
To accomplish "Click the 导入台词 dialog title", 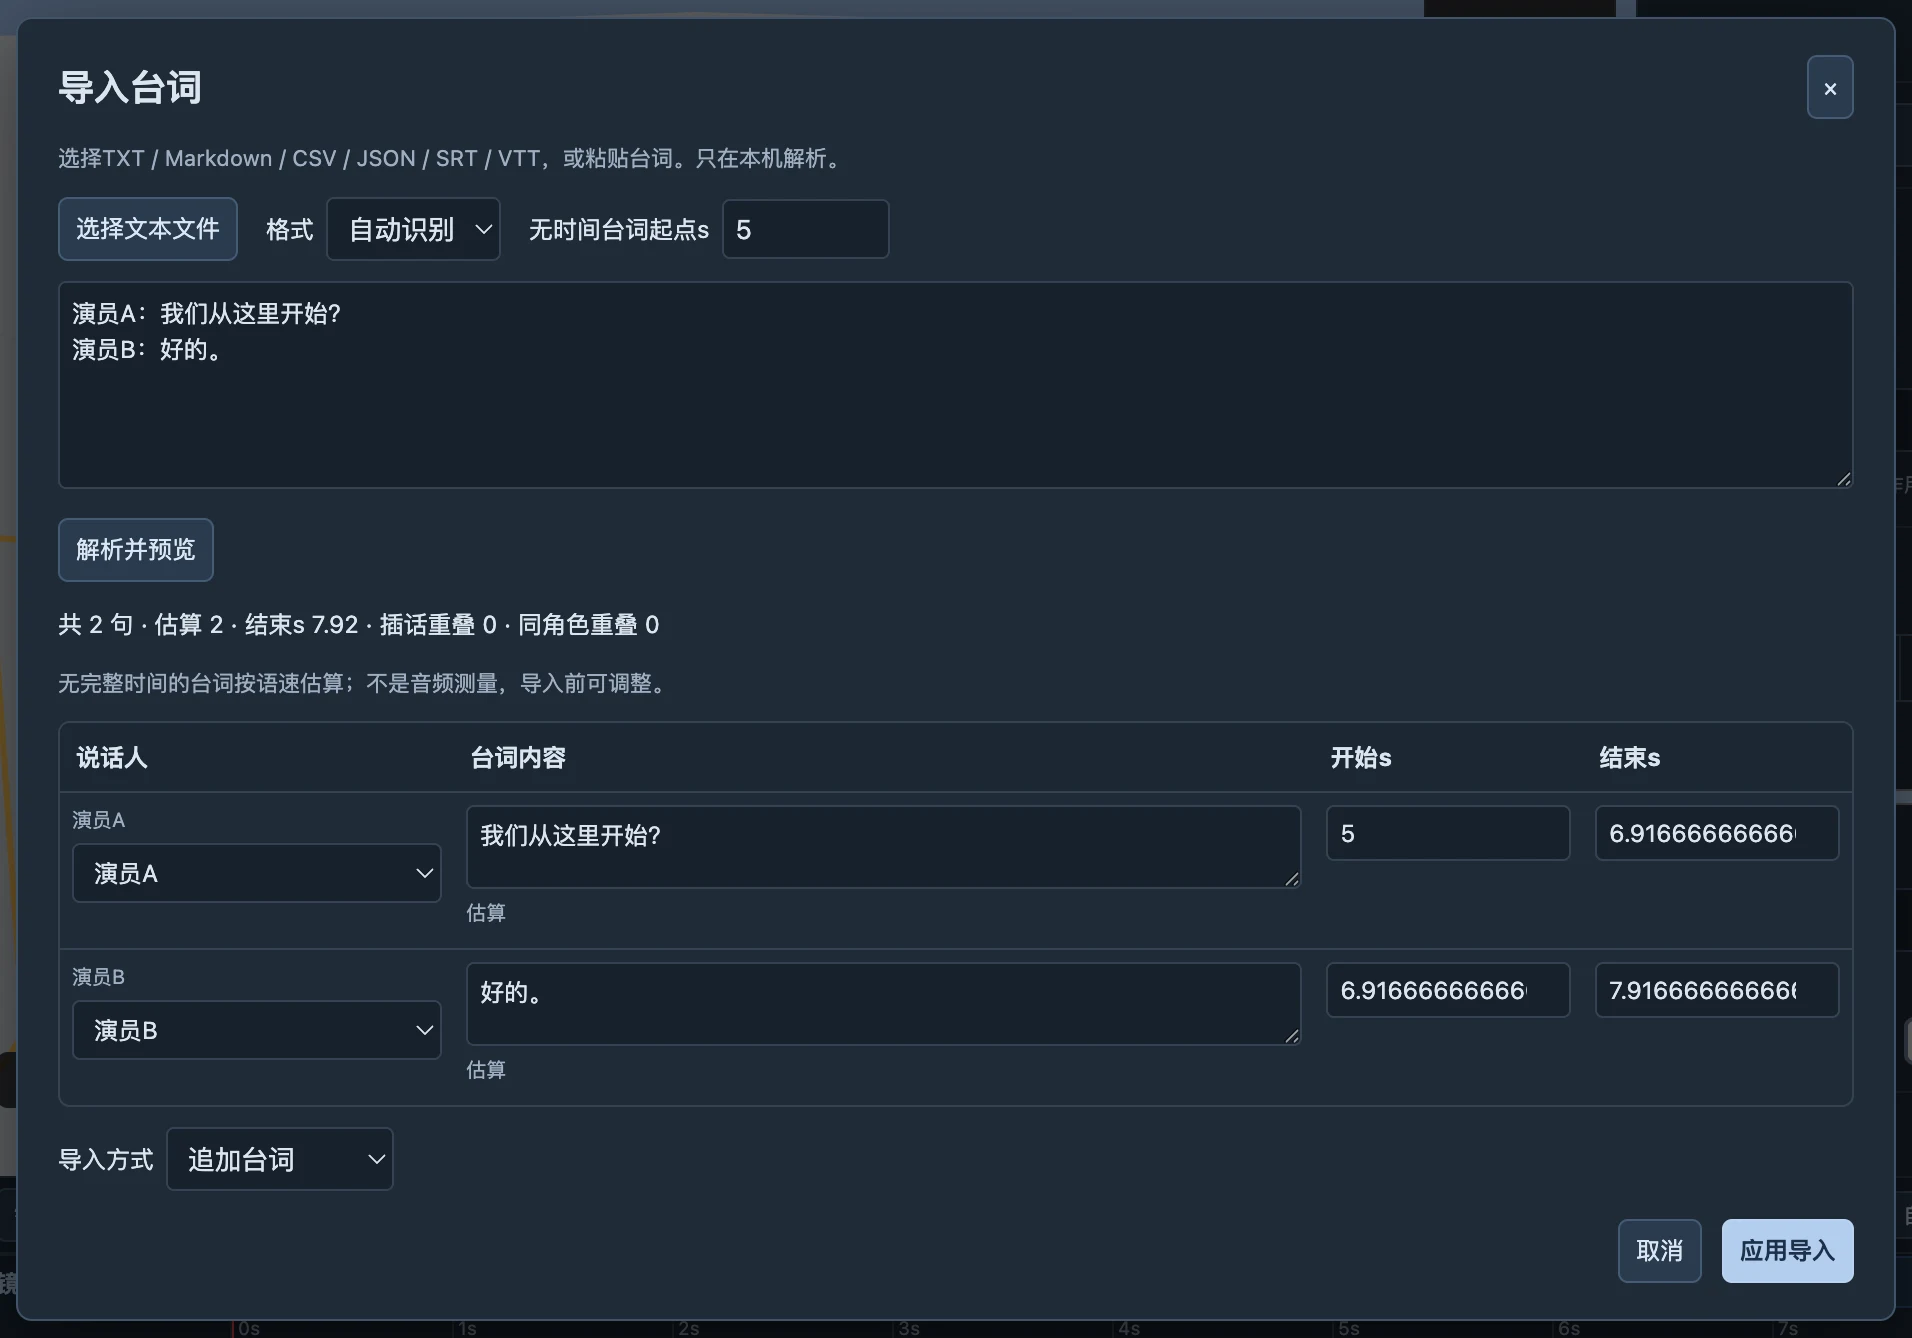I will click(130, 88).
